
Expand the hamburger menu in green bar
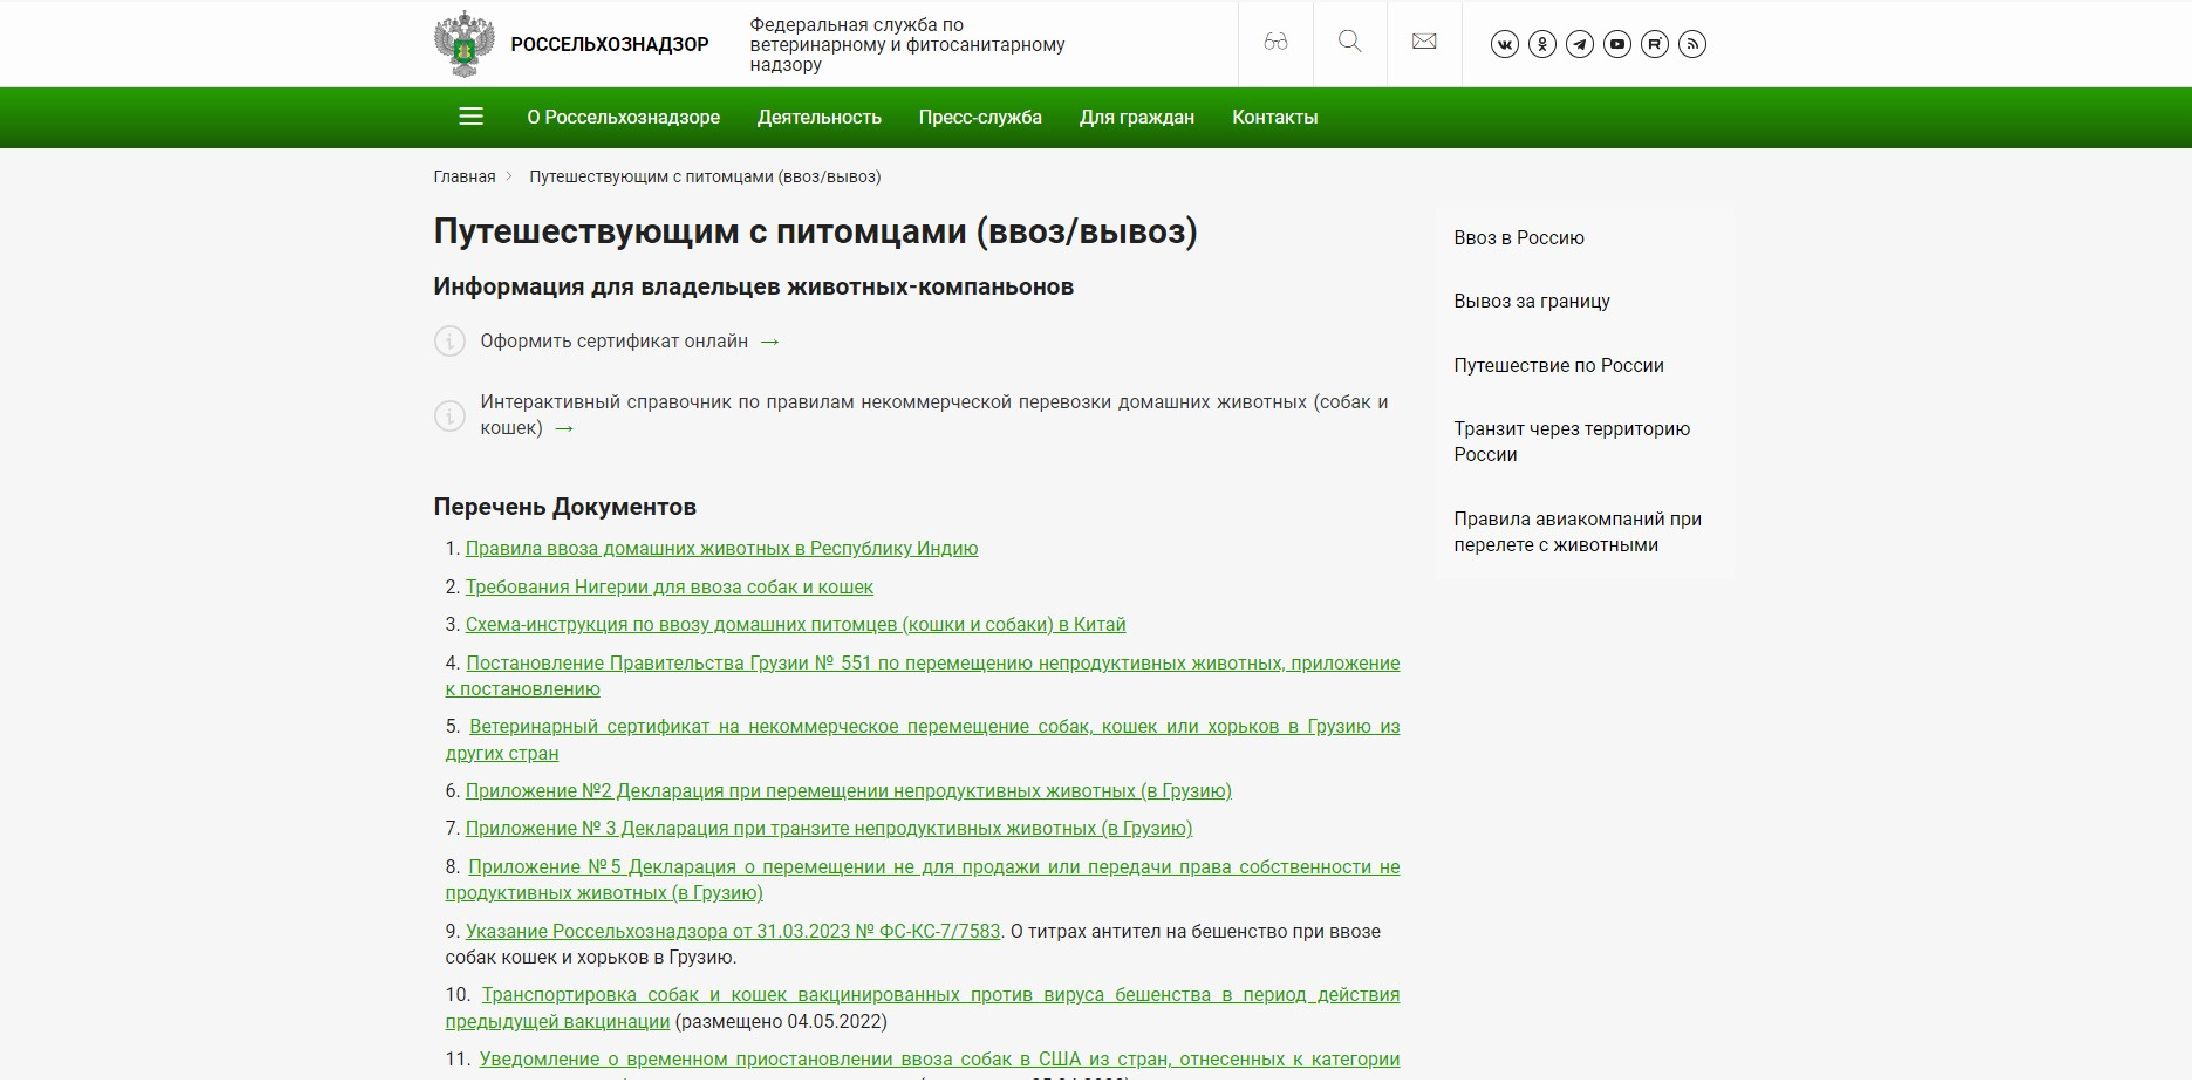tap(471, 117)
